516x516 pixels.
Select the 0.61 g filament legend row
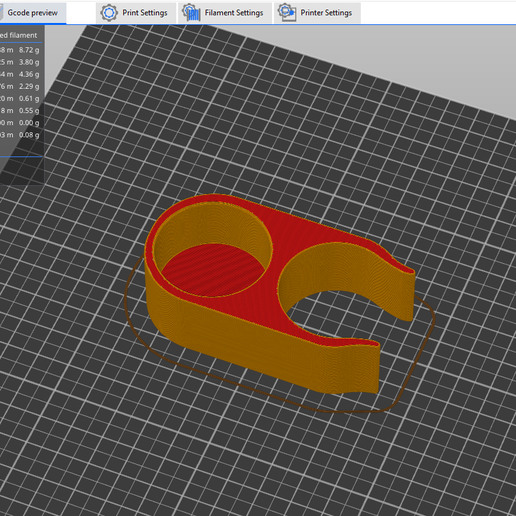(21, 98)
